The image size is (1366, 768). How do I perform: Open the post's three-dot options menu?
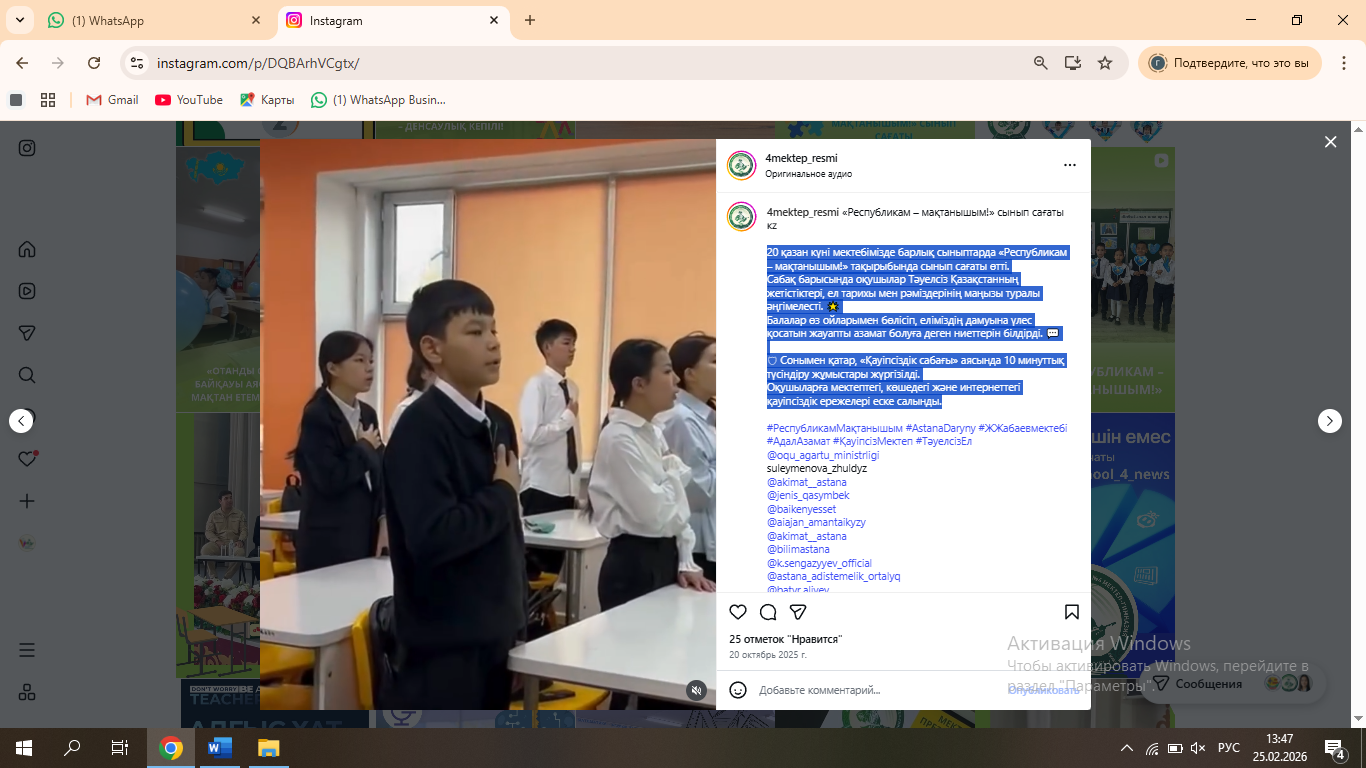[x=1069, y=165]
